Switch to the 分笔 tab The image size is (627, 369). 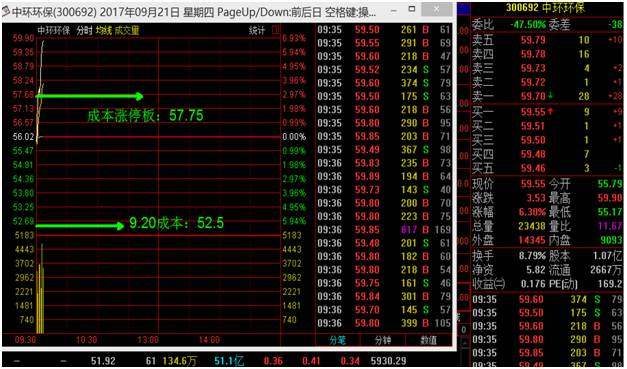[x=338, y=340]
